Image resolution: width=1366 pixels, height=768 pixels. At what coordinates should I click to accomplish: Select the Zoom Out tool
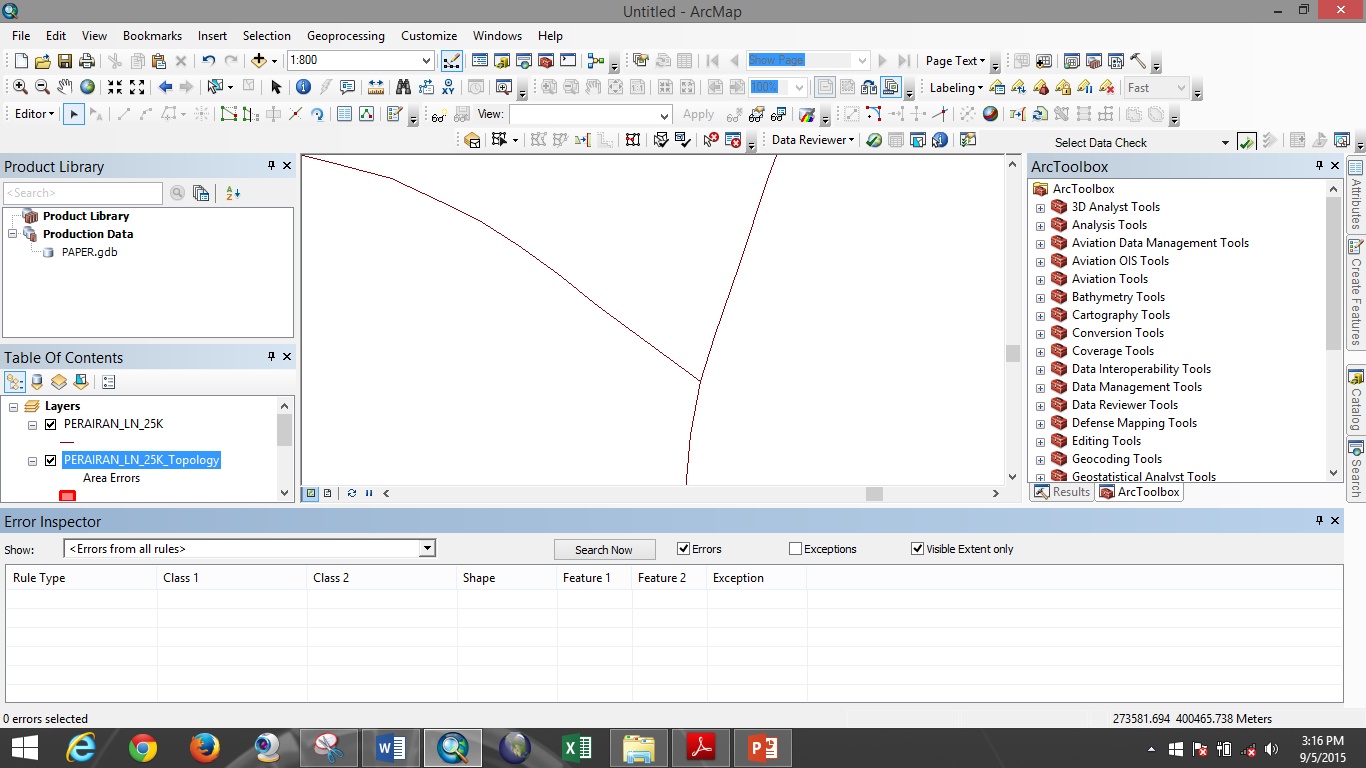42,87
